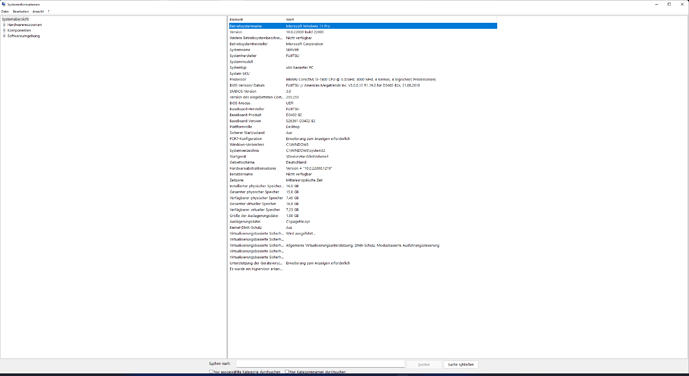689x376 pixels.
Task: Open the Datei menu
Action: click(x=5, y=11)
